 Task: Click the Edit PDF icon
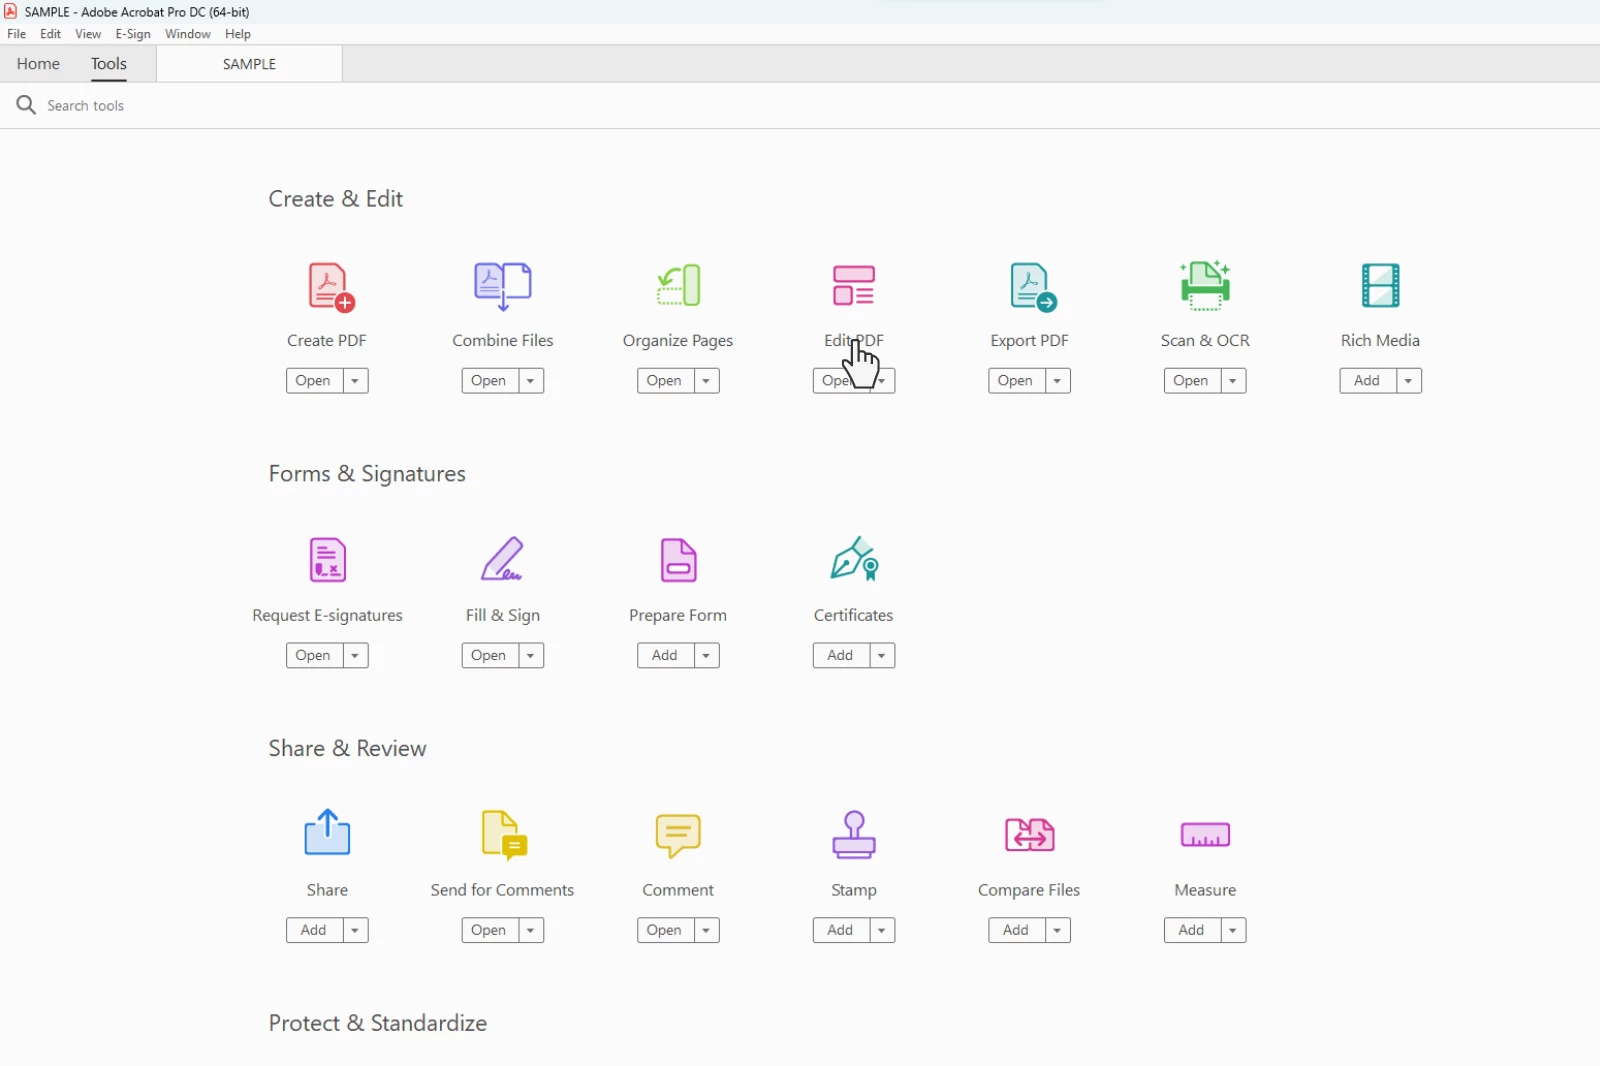pos(854,286)
